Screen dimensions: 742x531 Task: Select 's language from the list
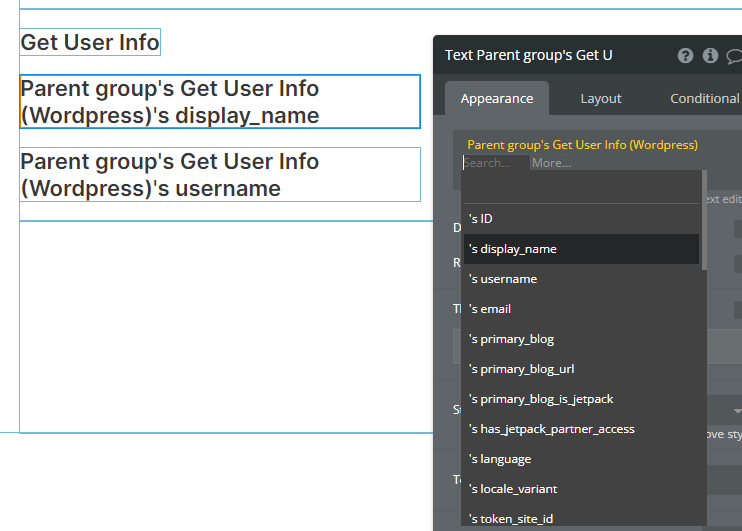click(500, 459)
